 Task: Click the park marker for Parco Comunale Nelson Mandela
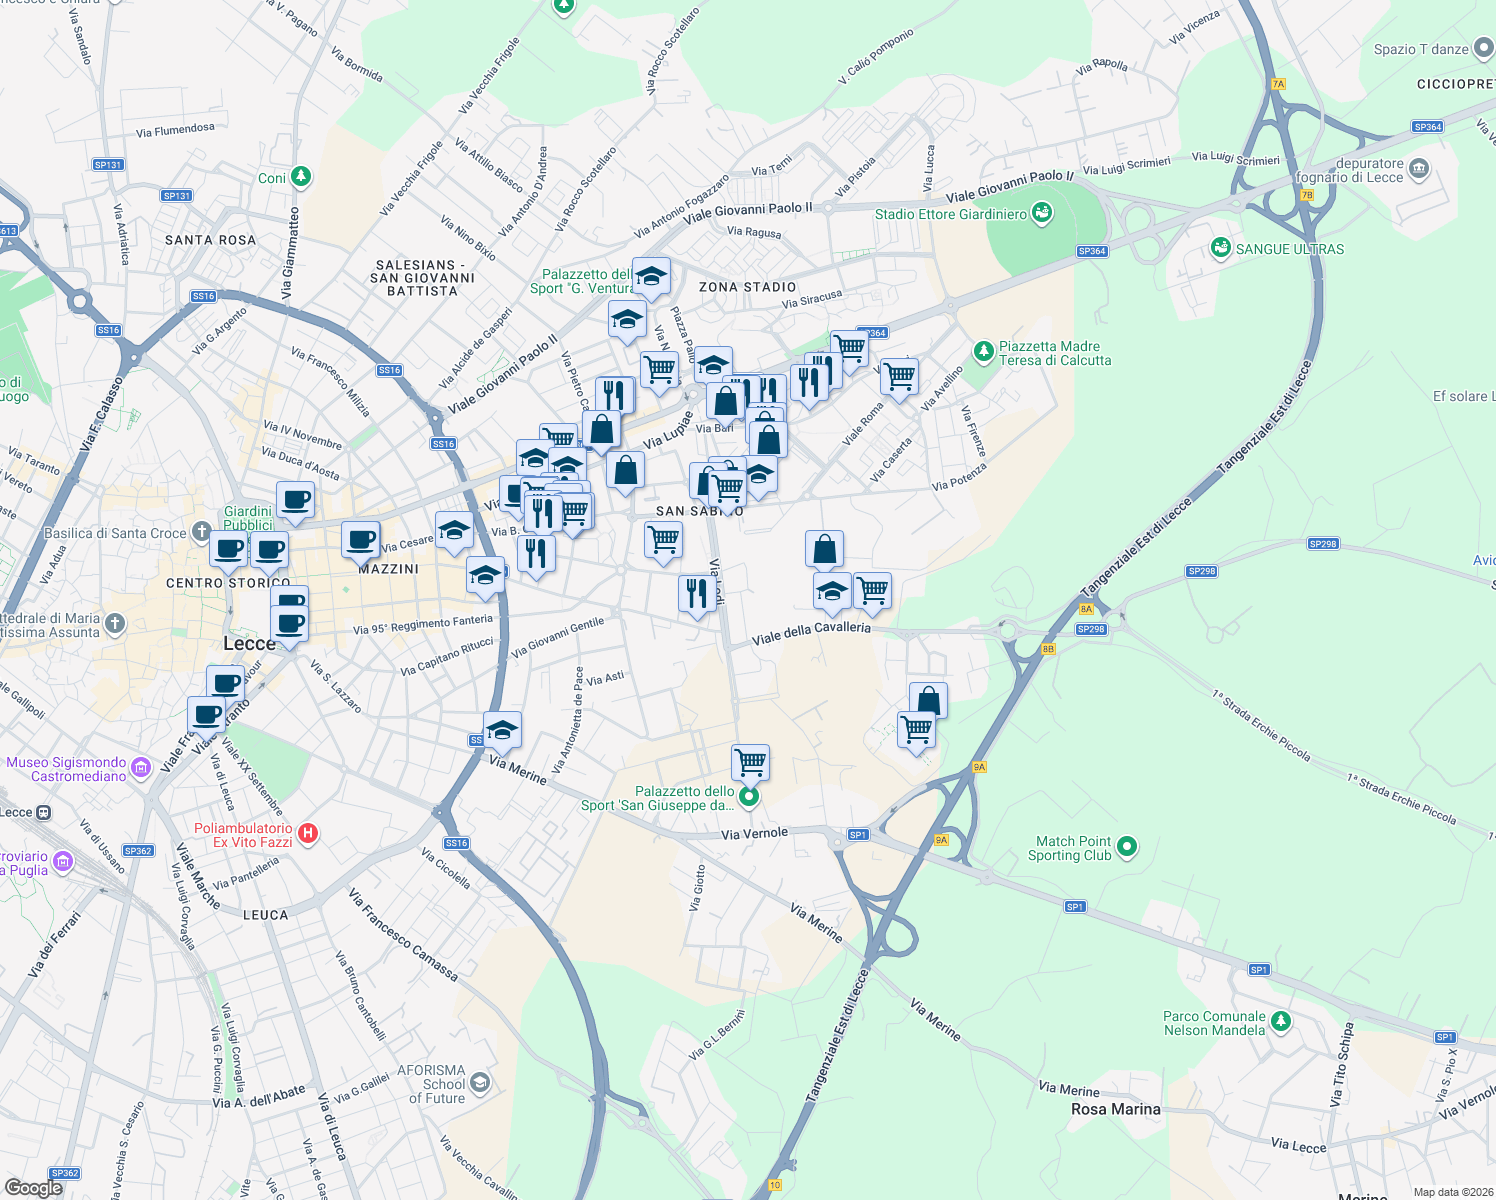pyautogui.click(x=1280, y=1023)
